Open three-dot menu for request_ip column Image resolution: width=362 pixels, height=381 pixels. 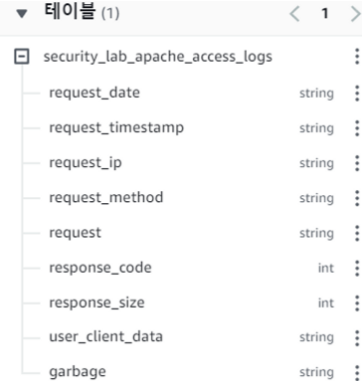tap(357, 163)
